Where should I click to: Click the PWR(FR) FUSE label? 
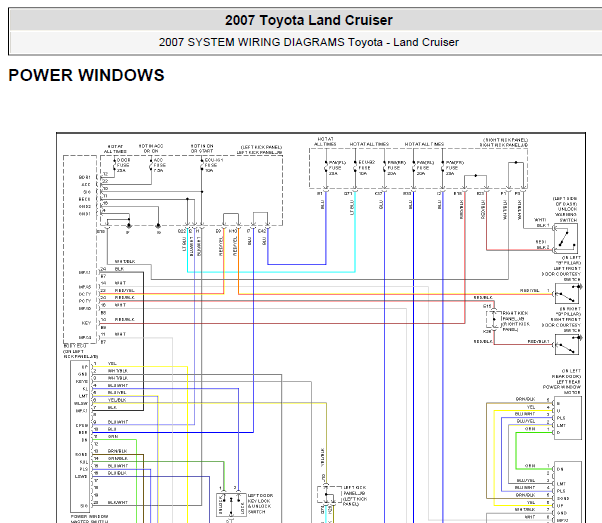coord(454,168)
